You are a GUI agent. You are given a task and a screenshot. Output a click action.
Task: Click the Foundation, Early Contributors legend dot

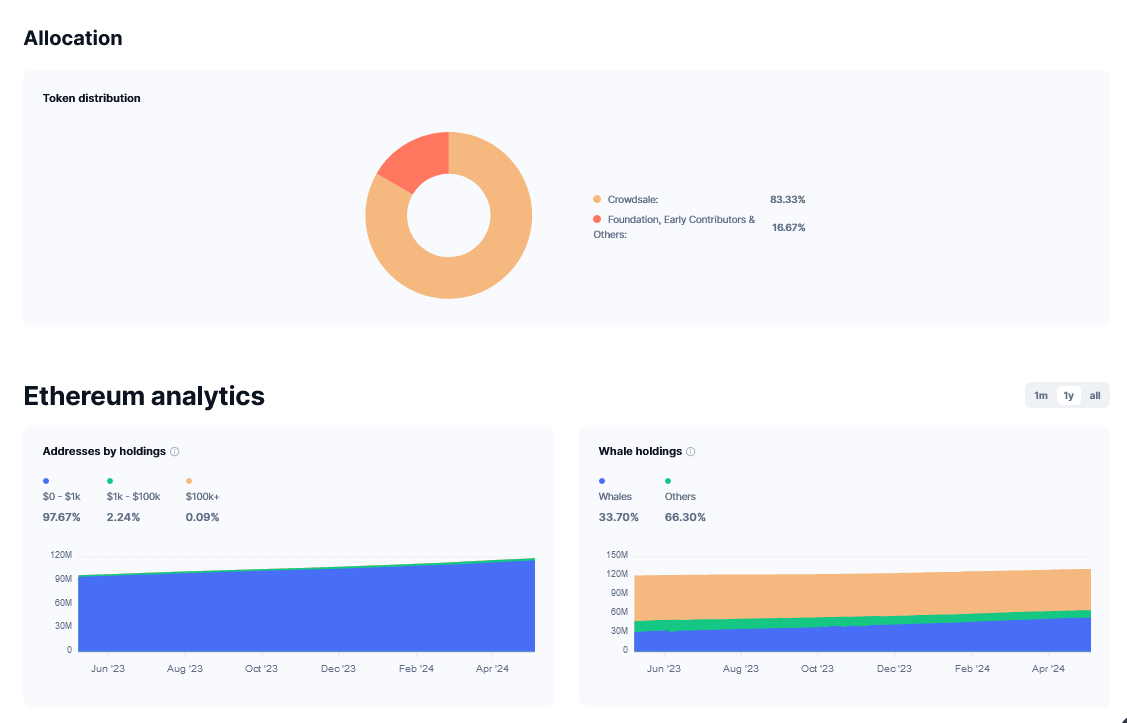click(x=597, y=219)
